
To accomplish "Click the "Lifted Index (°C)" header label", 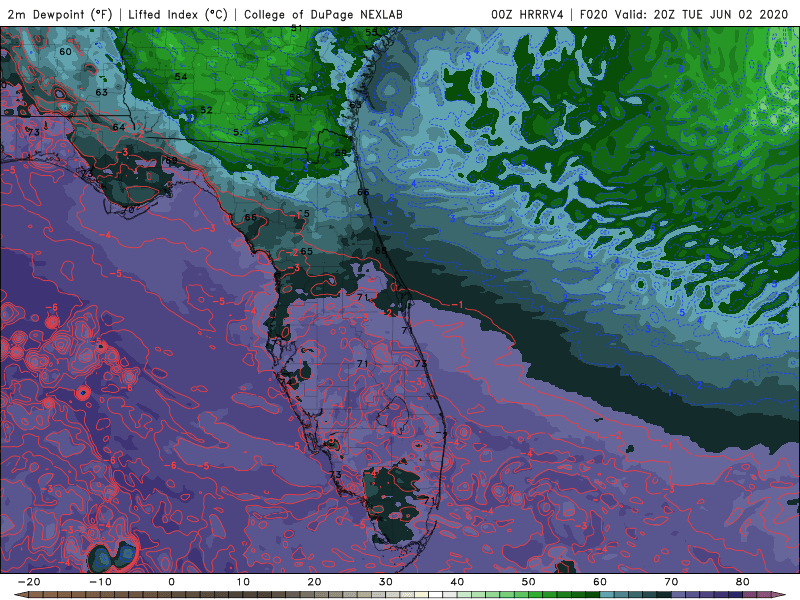I will pos(178,14).
